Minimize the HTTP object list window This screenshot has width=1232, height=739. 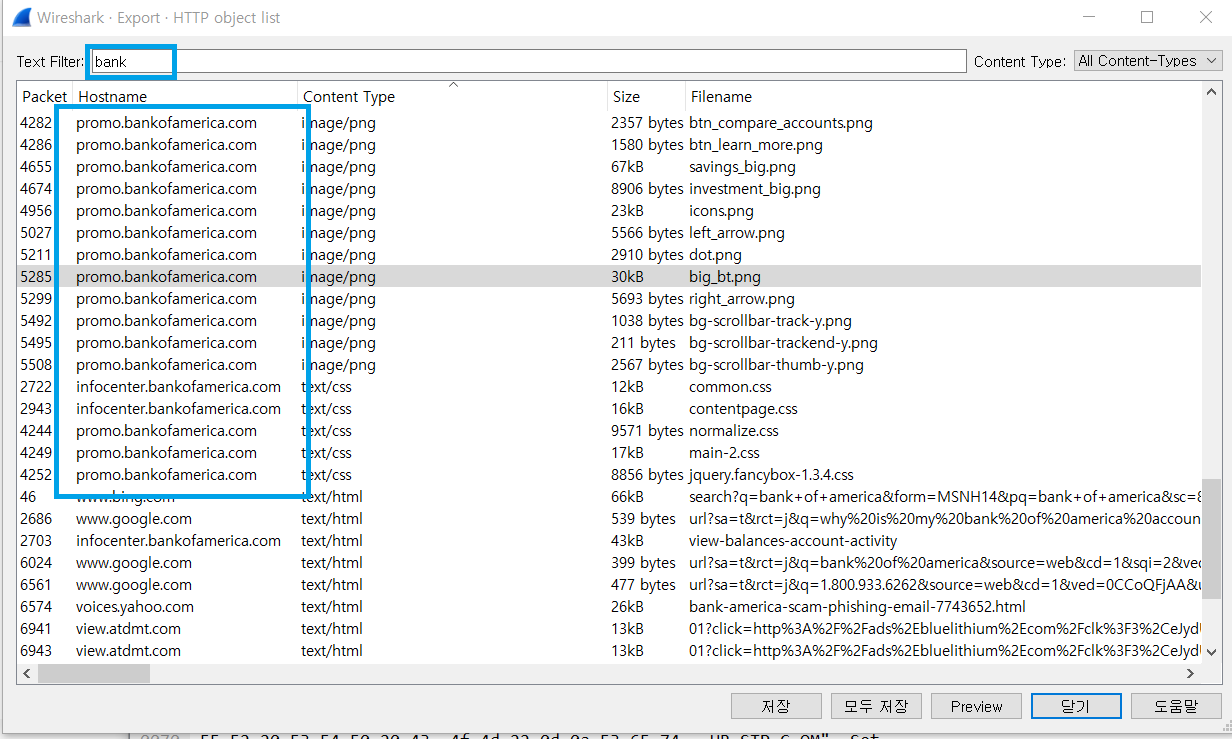pyautogui.click(x=1091, y=17)
